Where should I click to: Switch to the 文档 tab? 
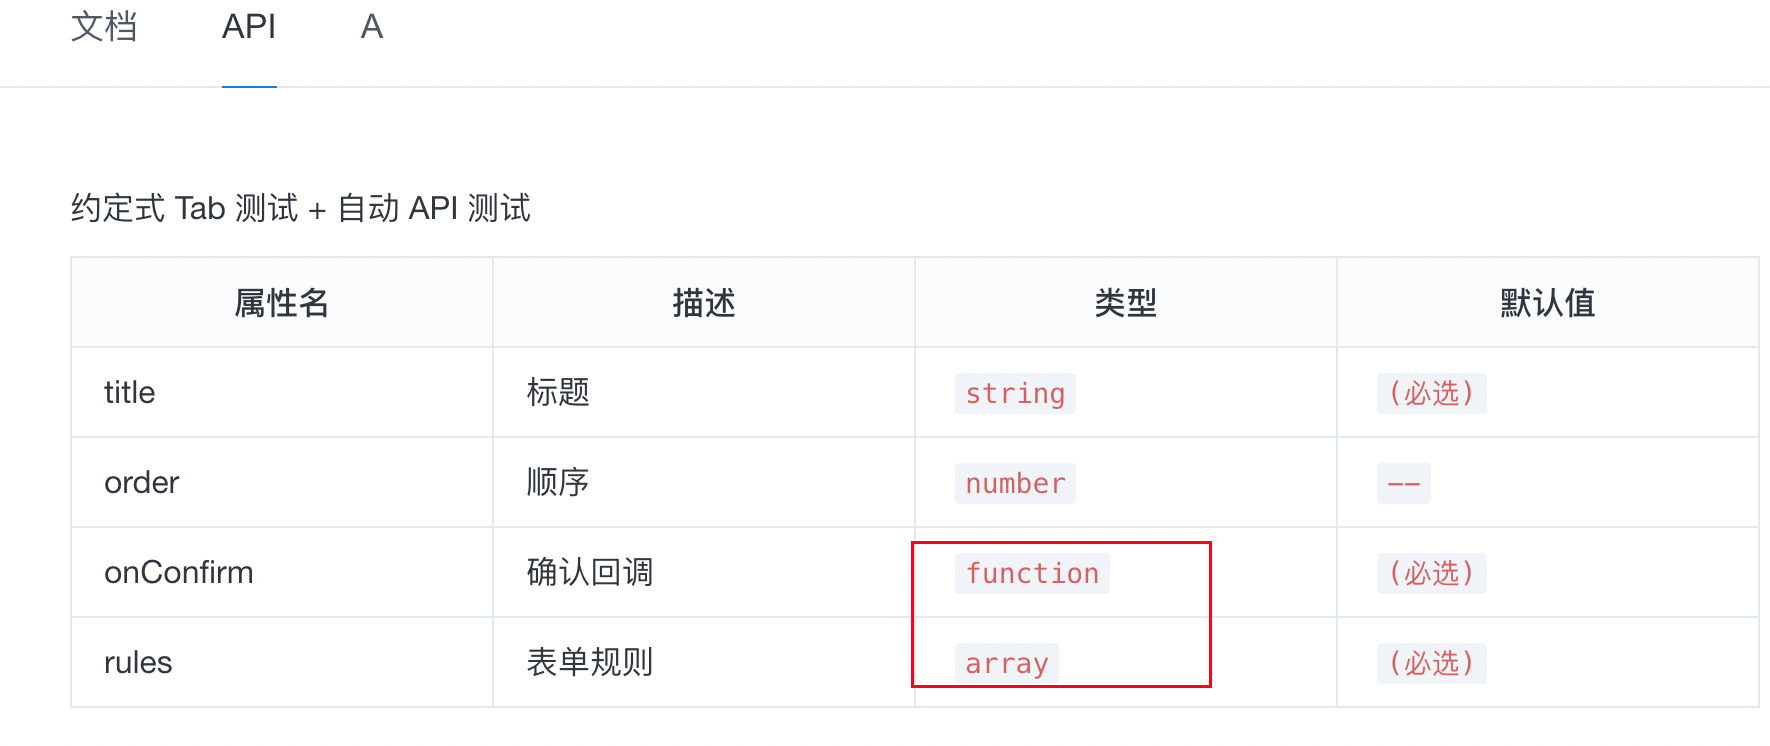coord(104,27)
